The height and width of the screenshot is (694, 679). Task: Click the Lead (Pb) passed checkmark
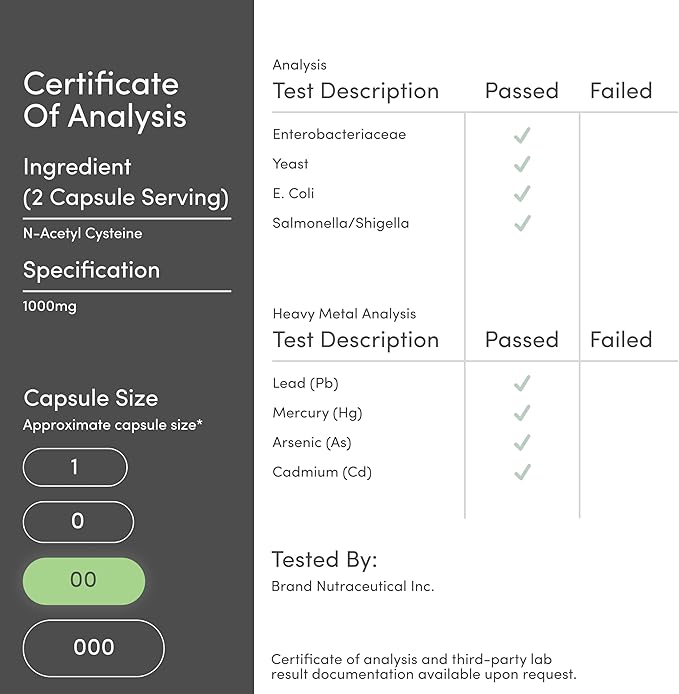522,383
